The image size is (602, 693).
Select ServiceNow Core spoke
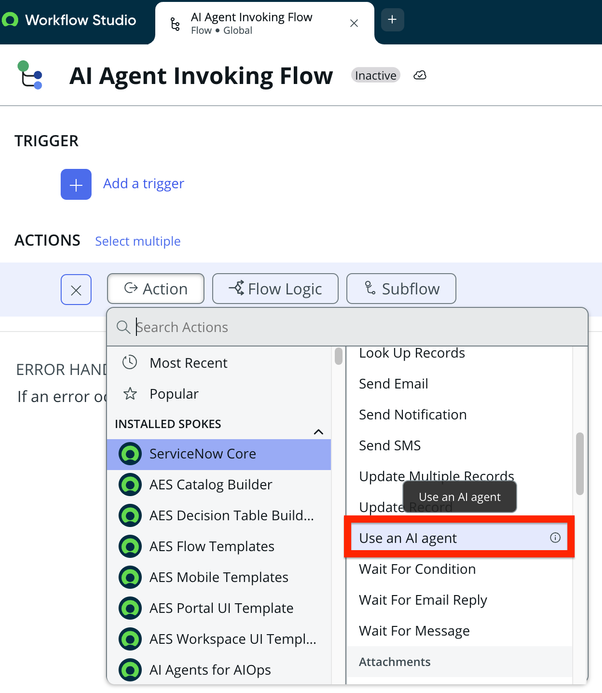(x=219, y=454)
